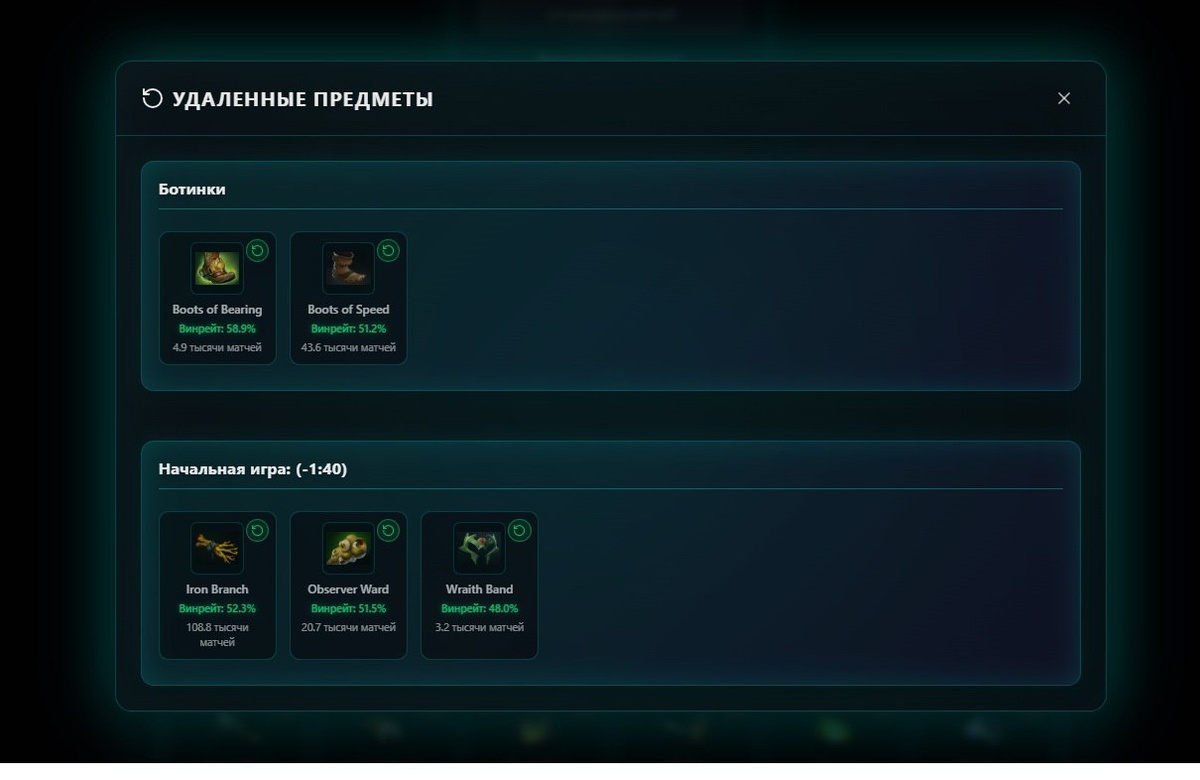Click the Wraith Band name label
Viewport: 1200px width, 780px height.
tap(479, 590)
